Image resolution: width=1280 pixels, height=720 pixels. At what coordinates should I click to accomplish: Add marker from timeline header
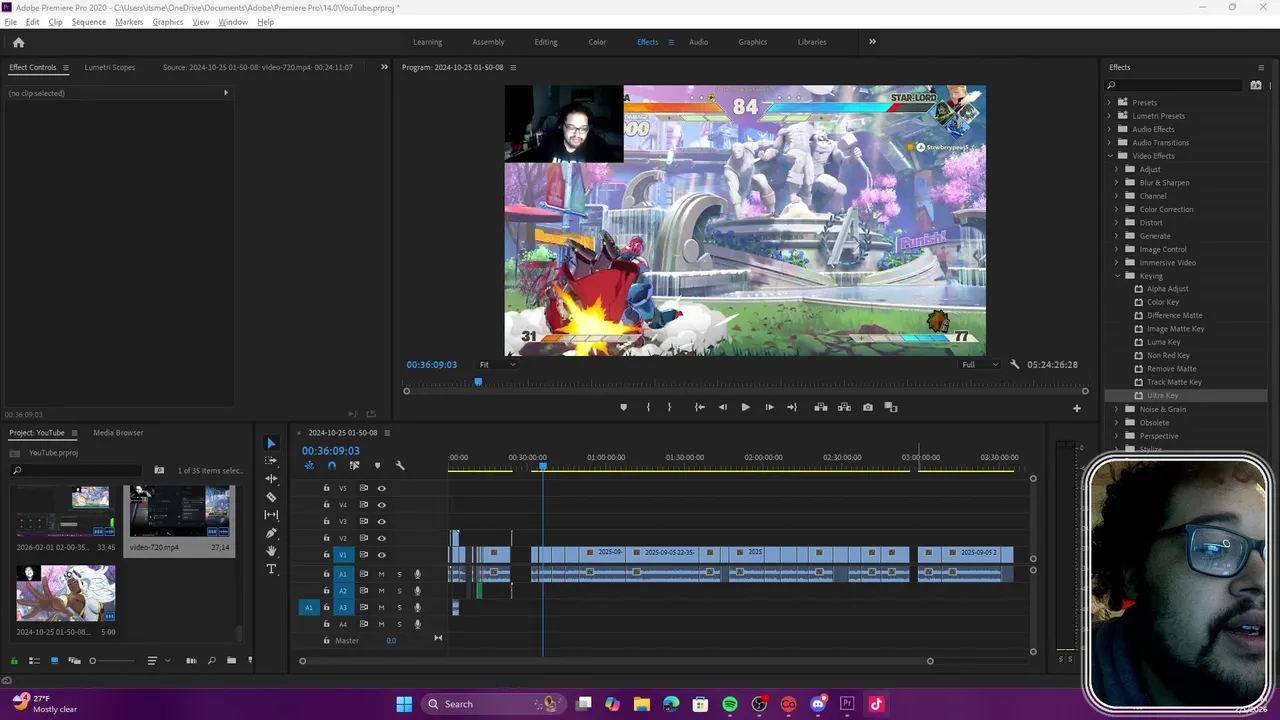[x=377, y=465]
